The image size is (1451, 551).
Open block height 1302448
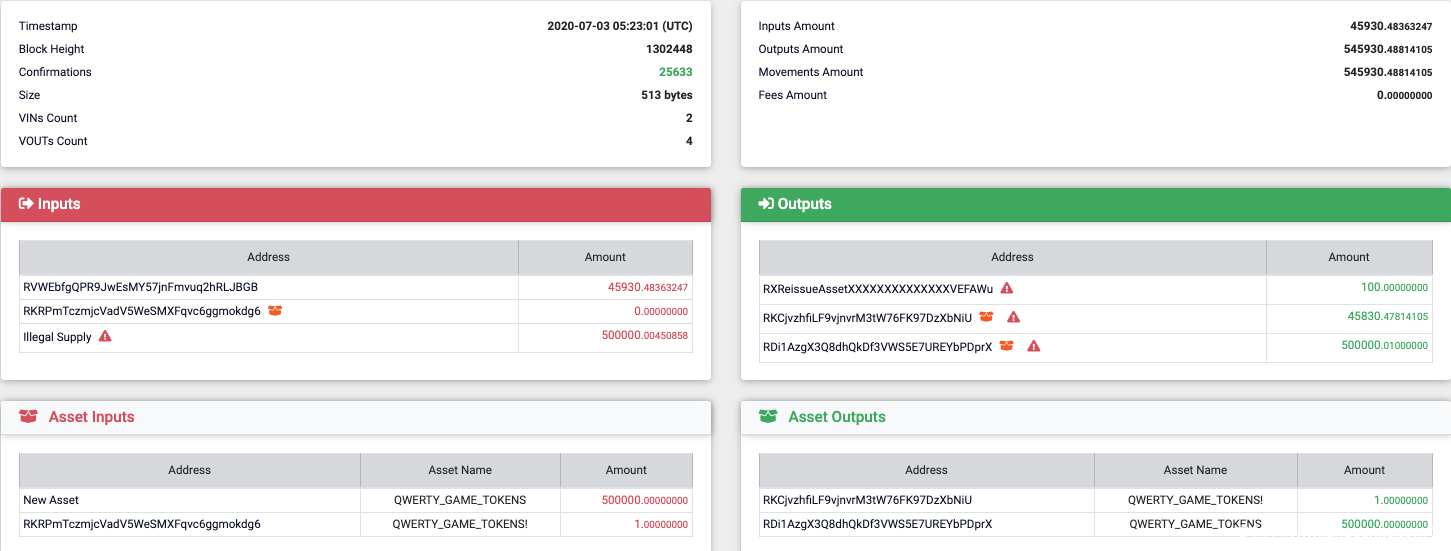pos(669,49)
